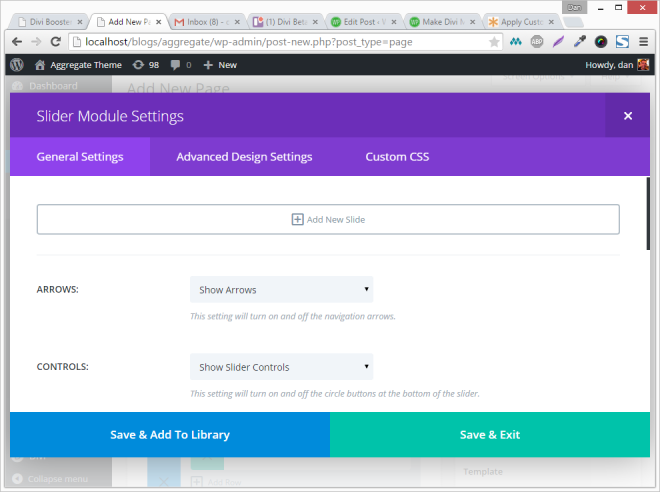660x492 pixels.
Task: Open a new browser tab
Action: (x=573, y=22)
